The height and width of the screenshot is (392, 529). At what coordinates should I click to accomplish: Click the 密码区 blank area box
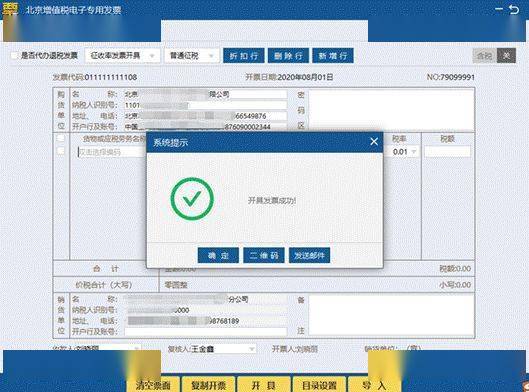tap(392, 110)
